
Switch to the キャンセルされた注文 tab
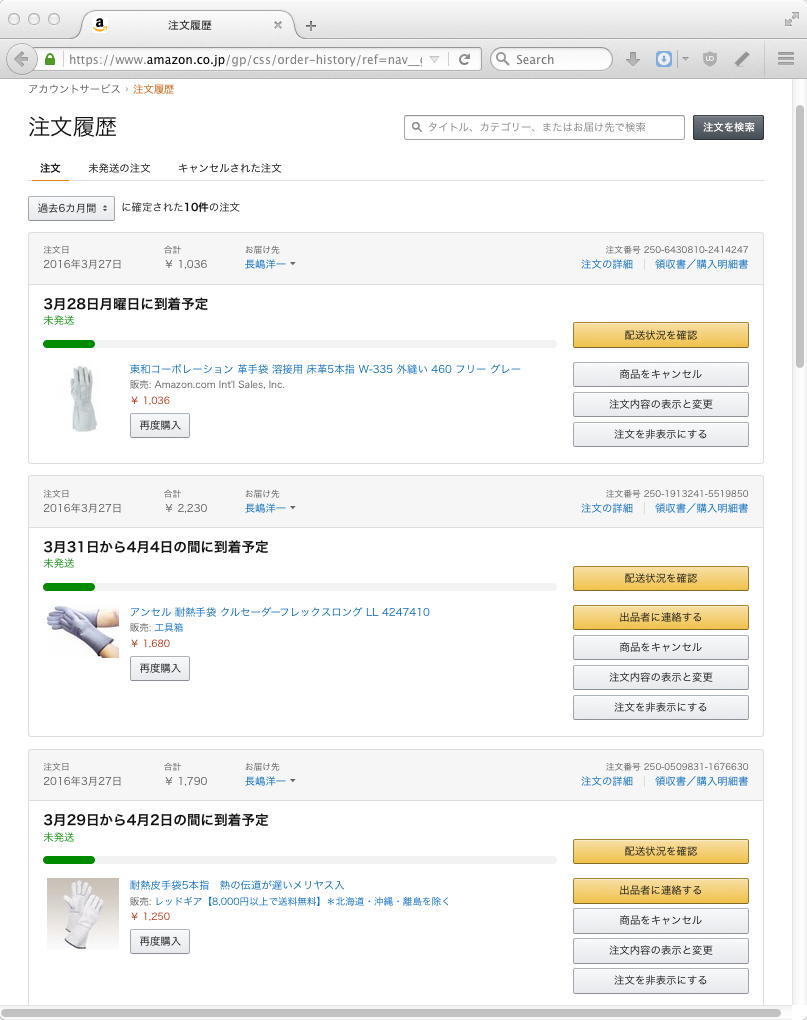coord(229,168)
